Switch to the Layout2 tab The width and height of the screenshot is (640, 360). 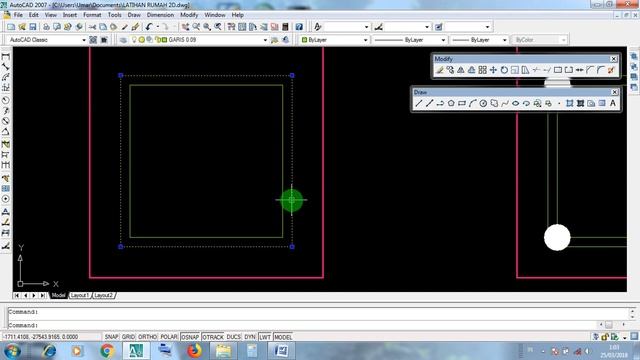pos(103,295)
